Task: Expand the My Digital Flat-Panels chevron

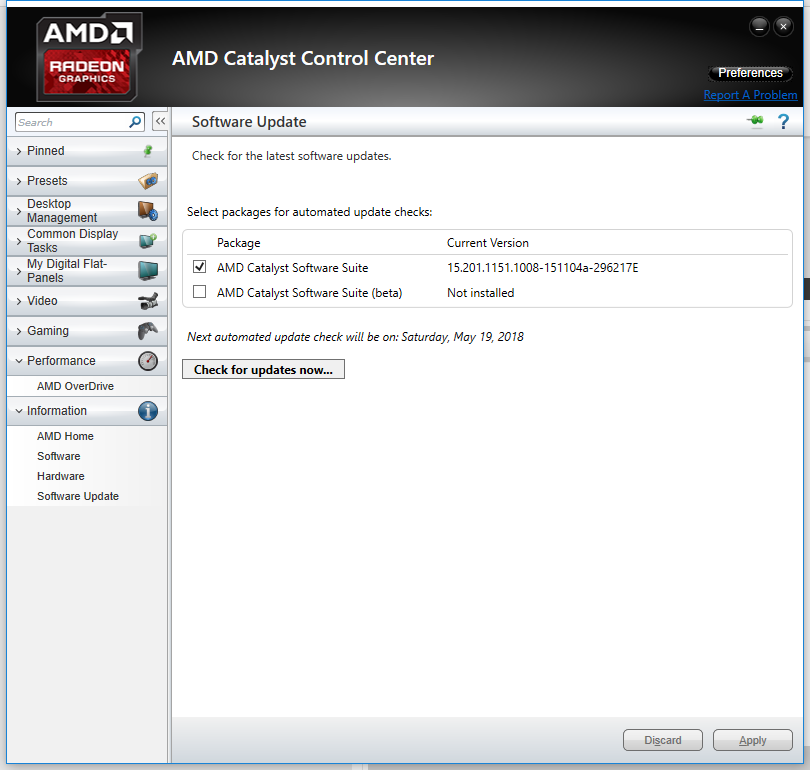Action: [19, 271]
